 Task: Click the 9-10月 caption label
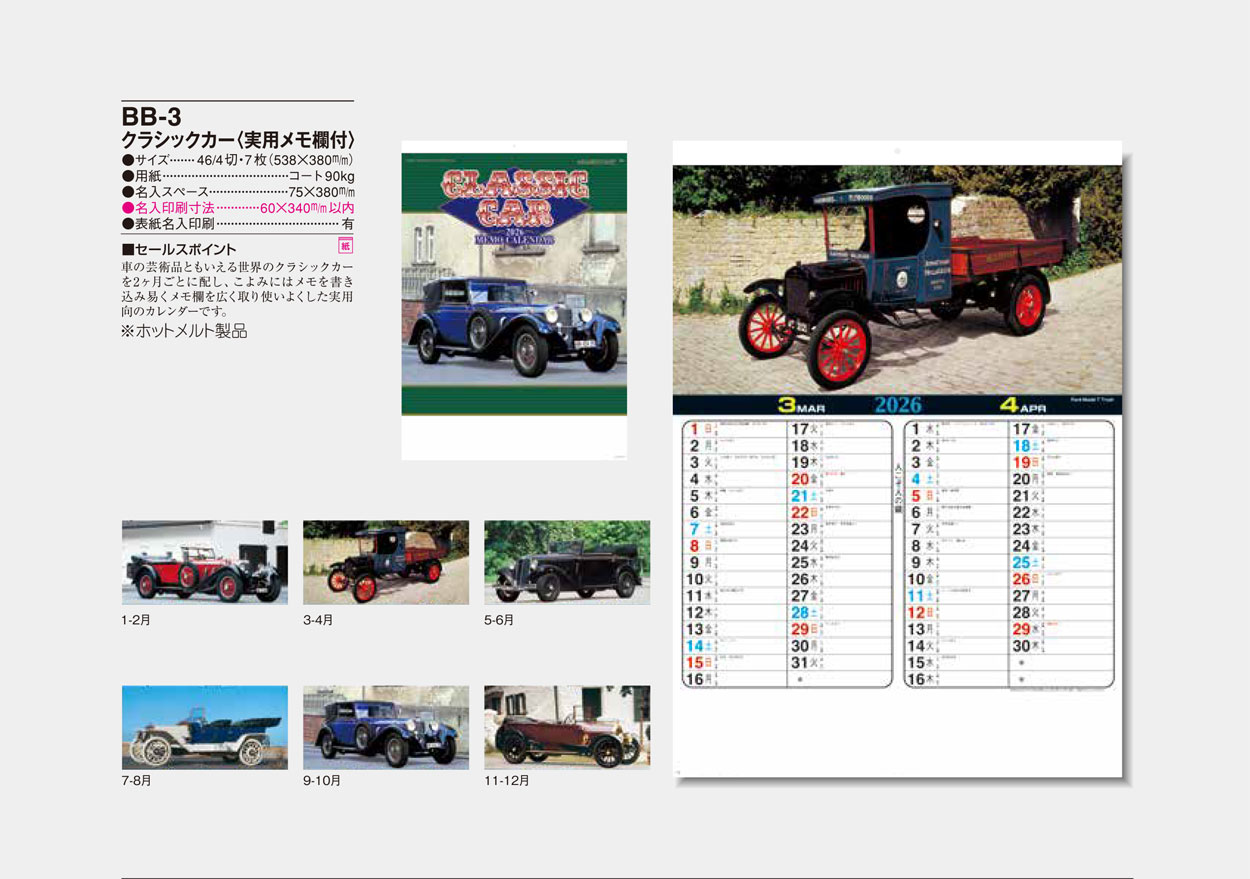pos(322,781)
